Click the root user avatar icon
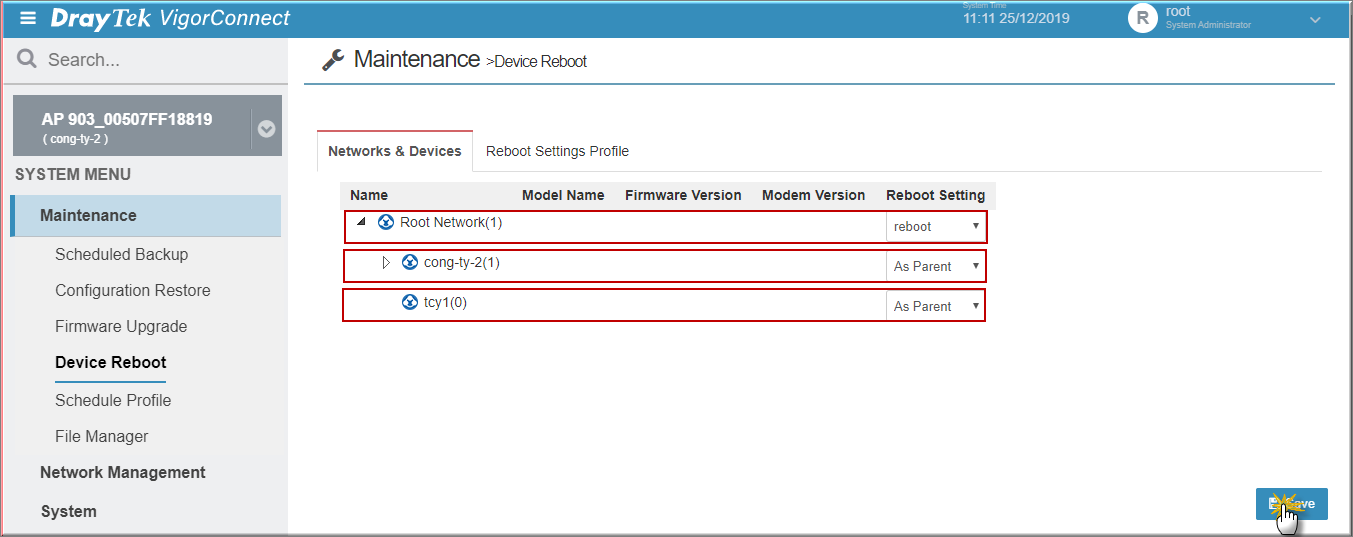Viewport: 1353px width, 537px height. (x=1142, y=18)
